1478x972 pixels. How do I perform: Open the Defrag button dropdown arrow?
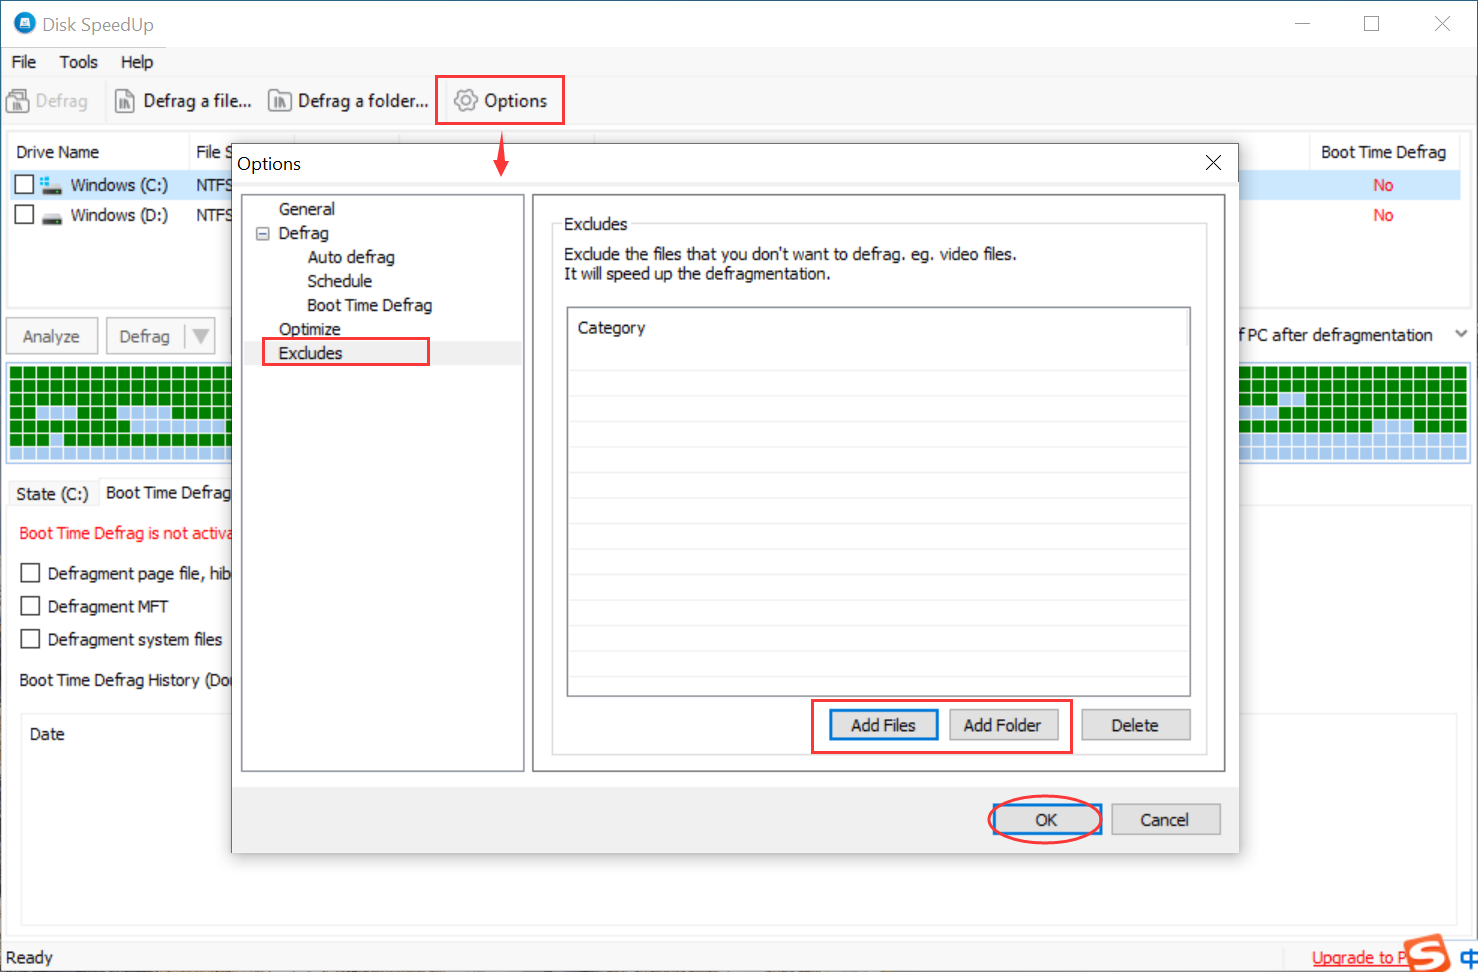tap(201, 336)
